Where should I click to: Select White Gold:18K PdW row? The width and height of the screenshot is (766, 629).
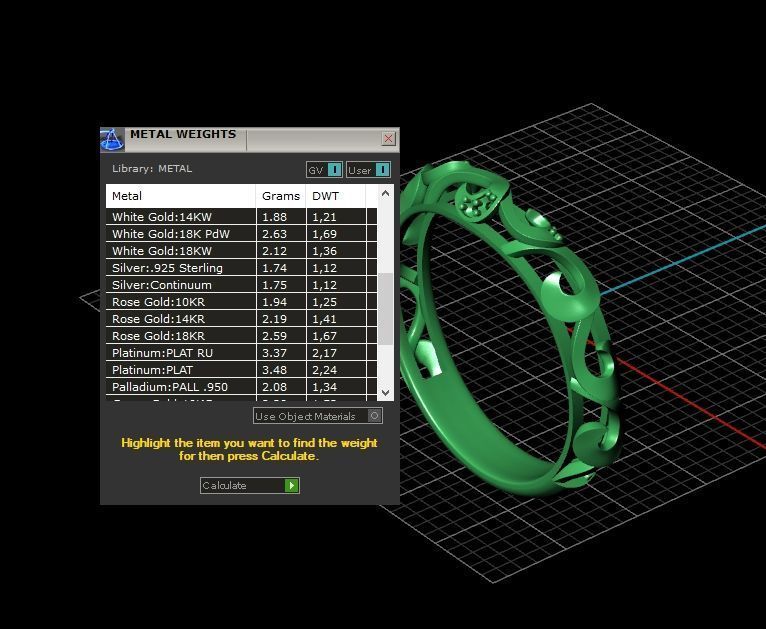tap(241, 234)
